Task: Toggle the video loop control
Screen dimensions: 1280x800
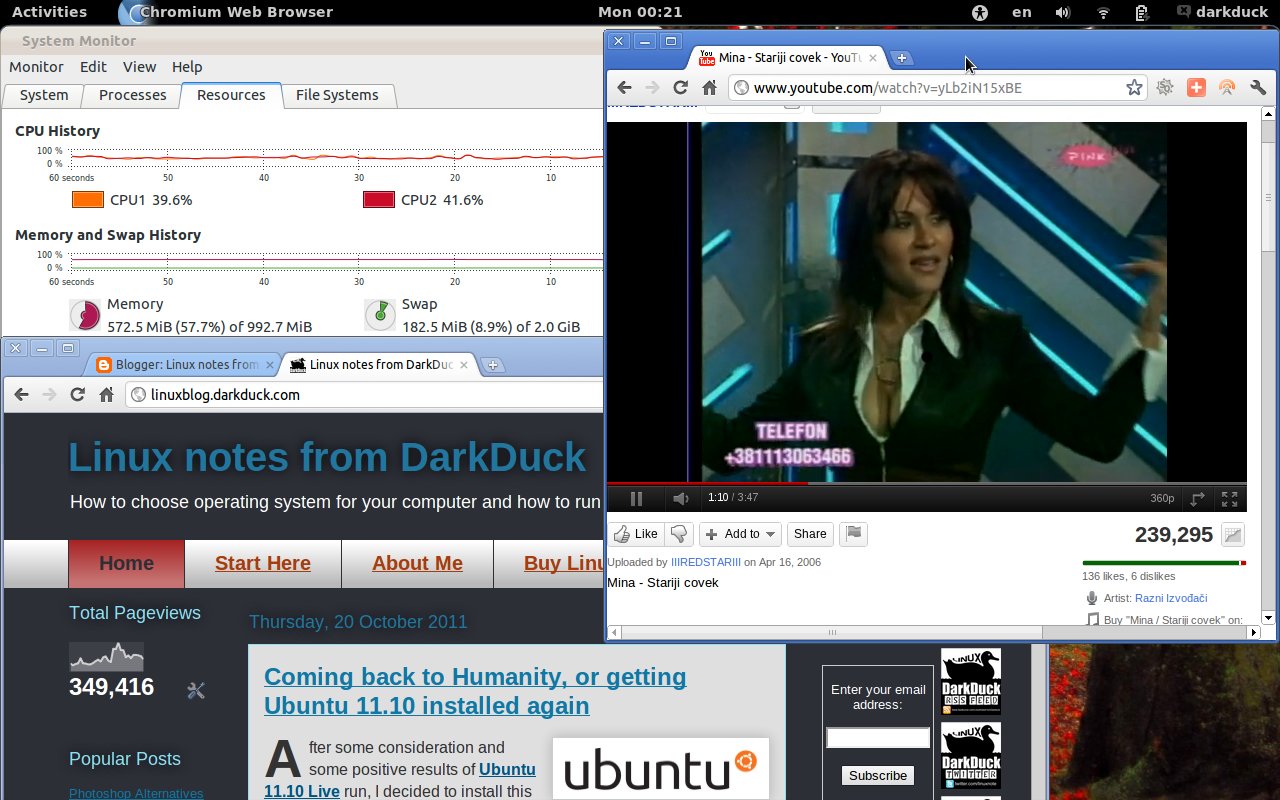Action: pyautogui.click(x=1197, y=498)
